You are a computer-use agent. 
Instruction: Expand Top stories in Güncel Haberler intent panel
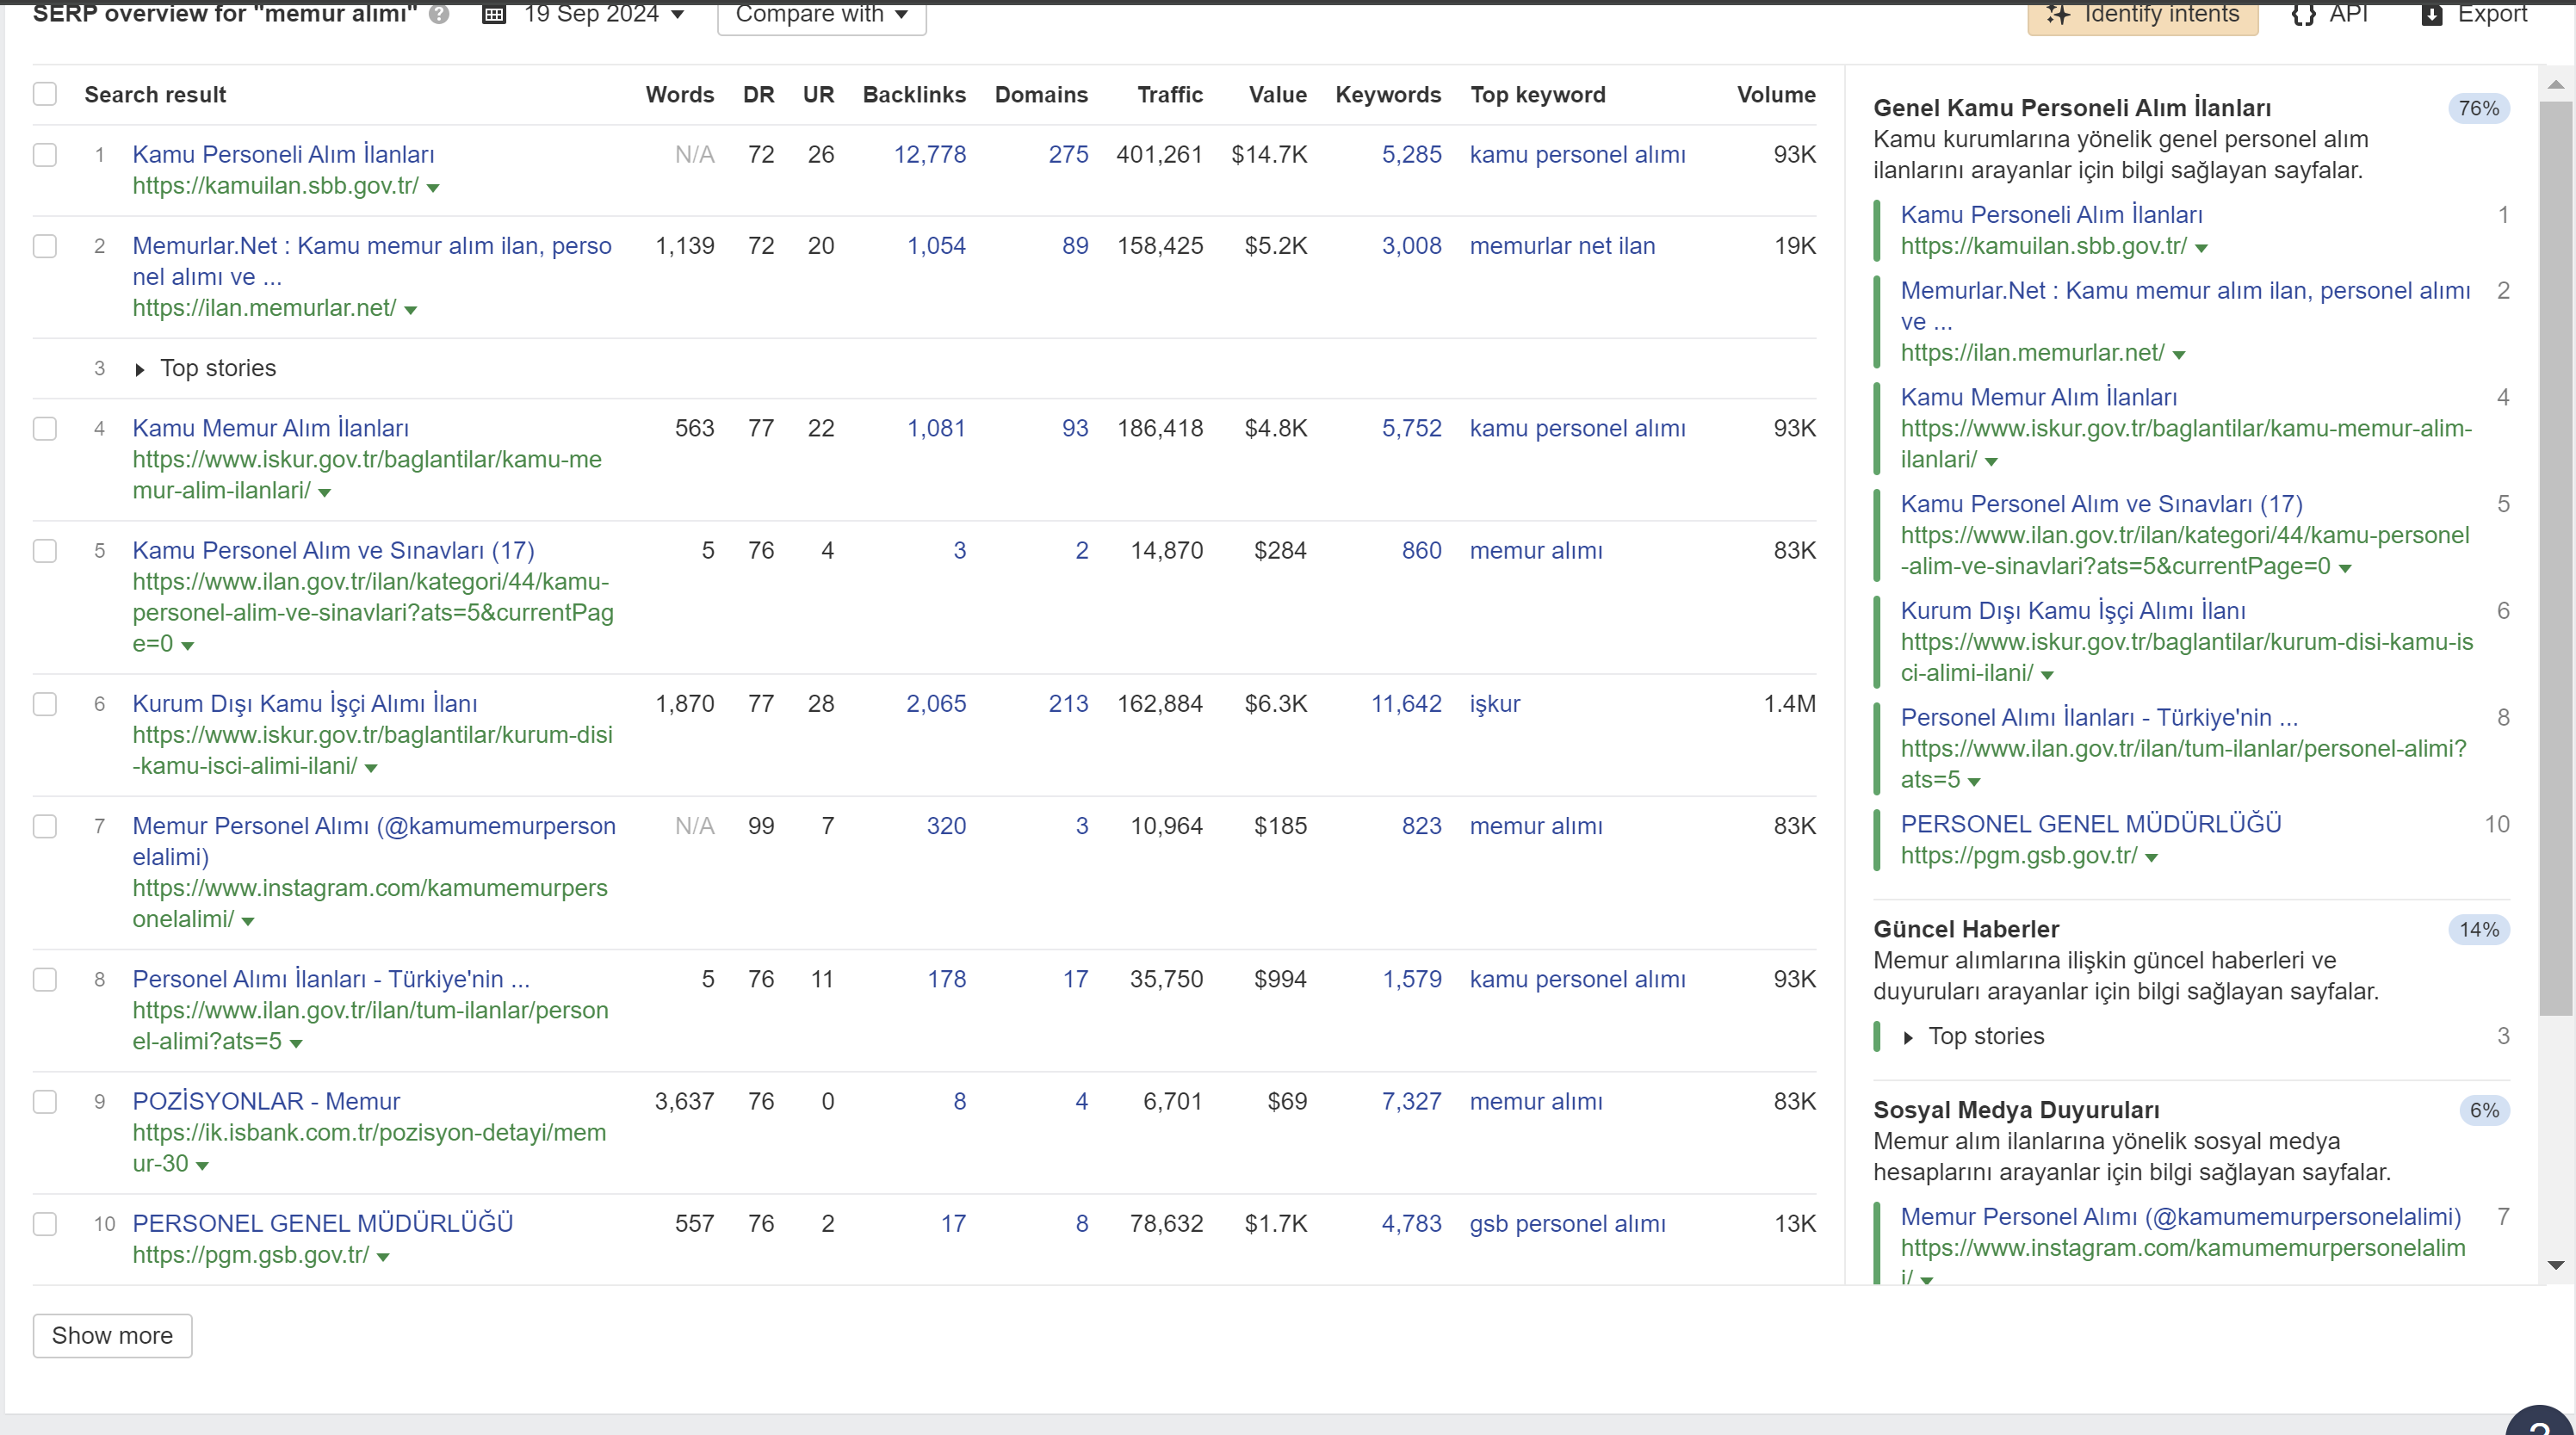(x=1908, y=1038)
